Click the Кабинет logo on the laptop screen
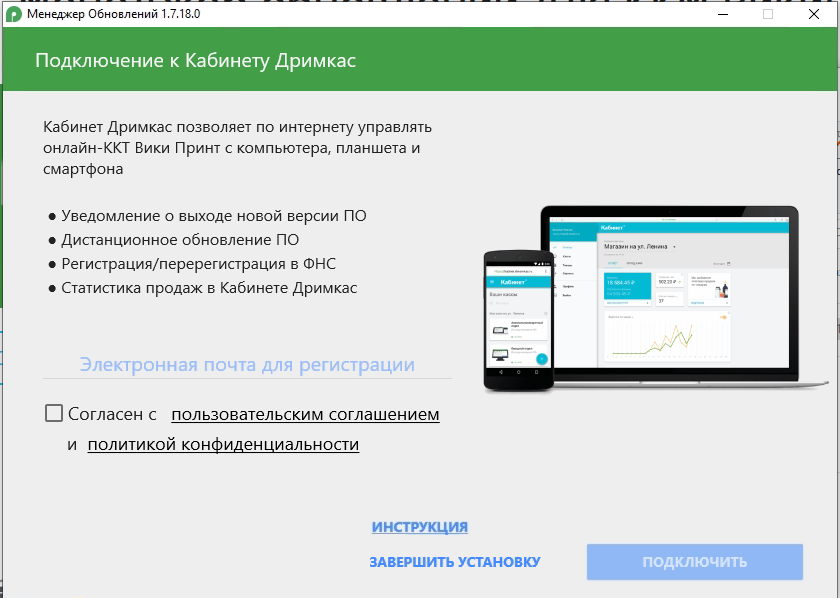 [x=612, y=228]
